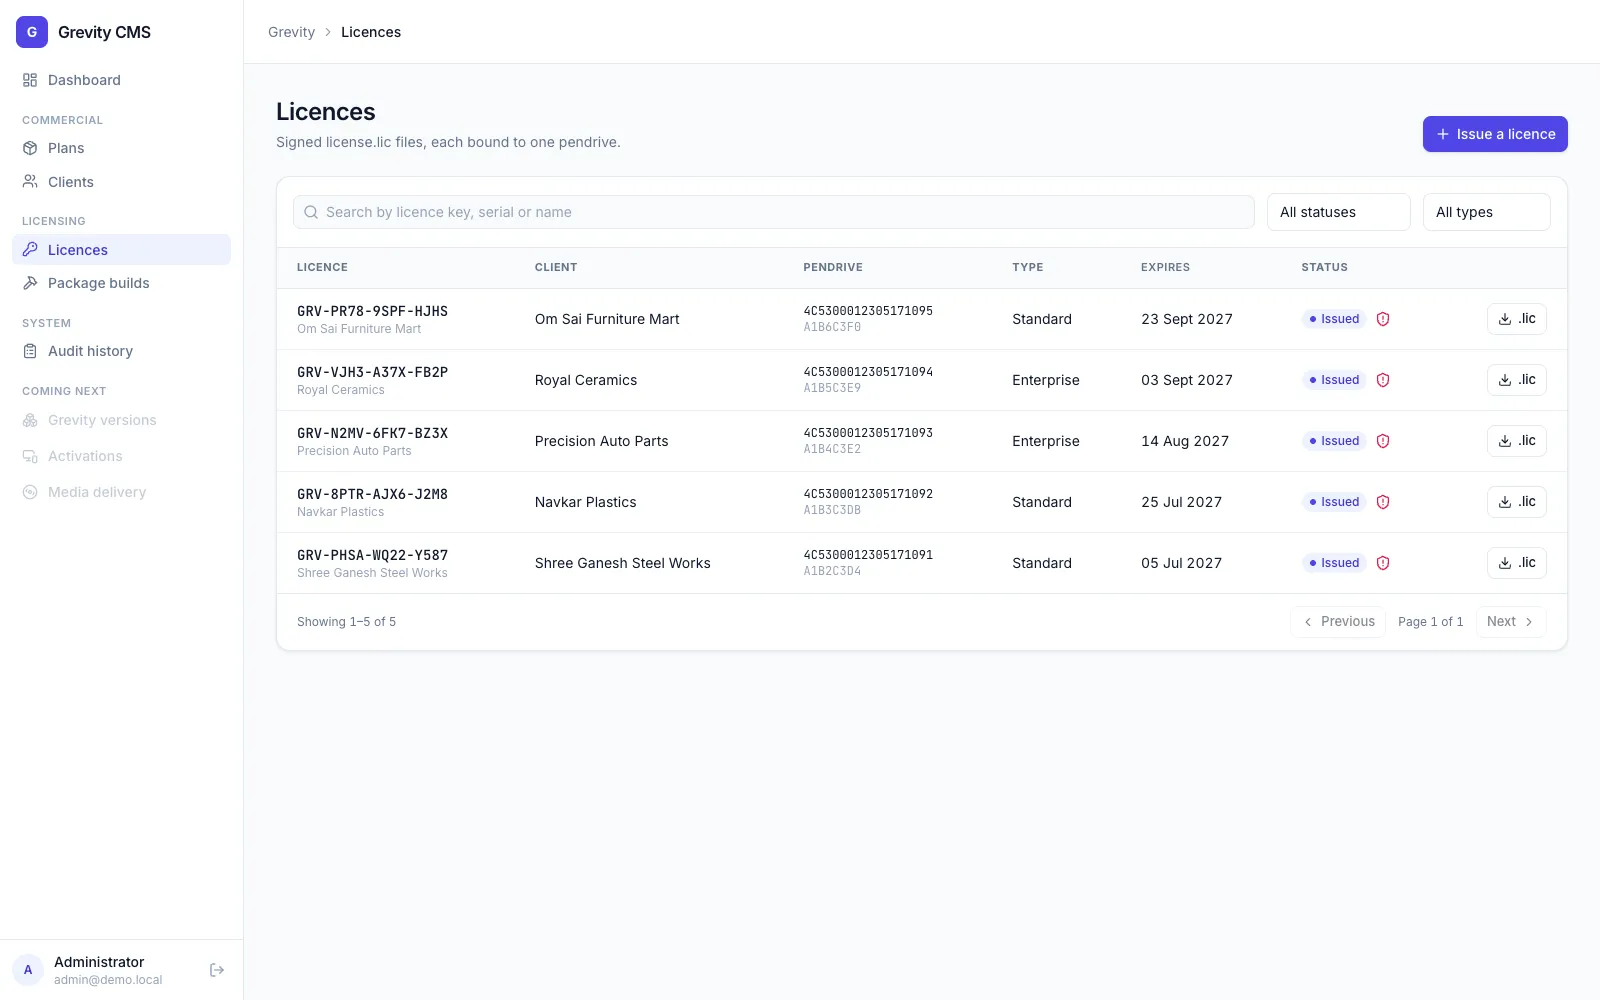The image size is (1600, 1000).
Task: Click the Grevity CMS logo icon
Action: point(32,32)
